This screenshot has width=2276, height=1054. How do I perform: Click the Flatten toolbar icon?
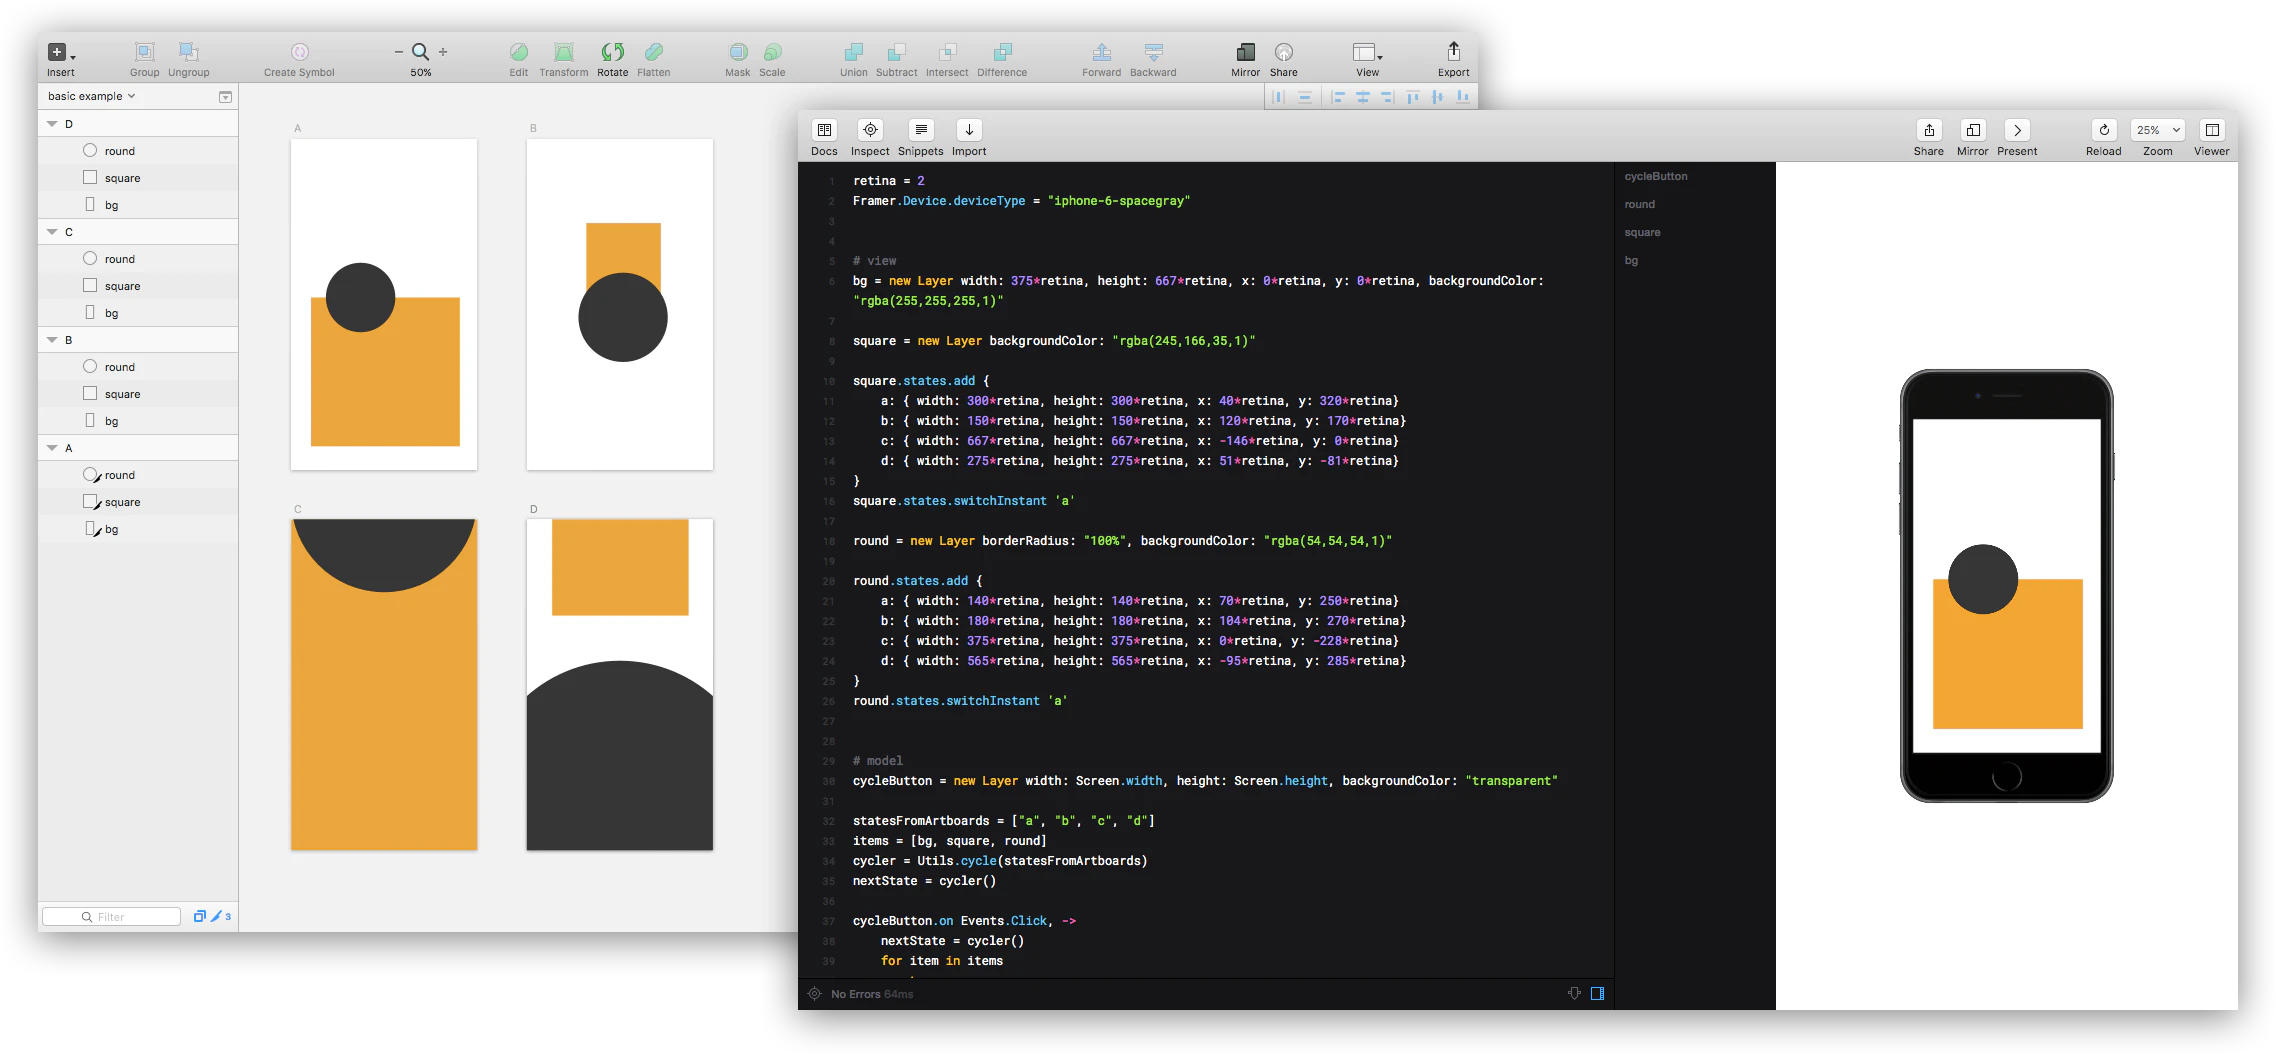(x=654, y=55)
